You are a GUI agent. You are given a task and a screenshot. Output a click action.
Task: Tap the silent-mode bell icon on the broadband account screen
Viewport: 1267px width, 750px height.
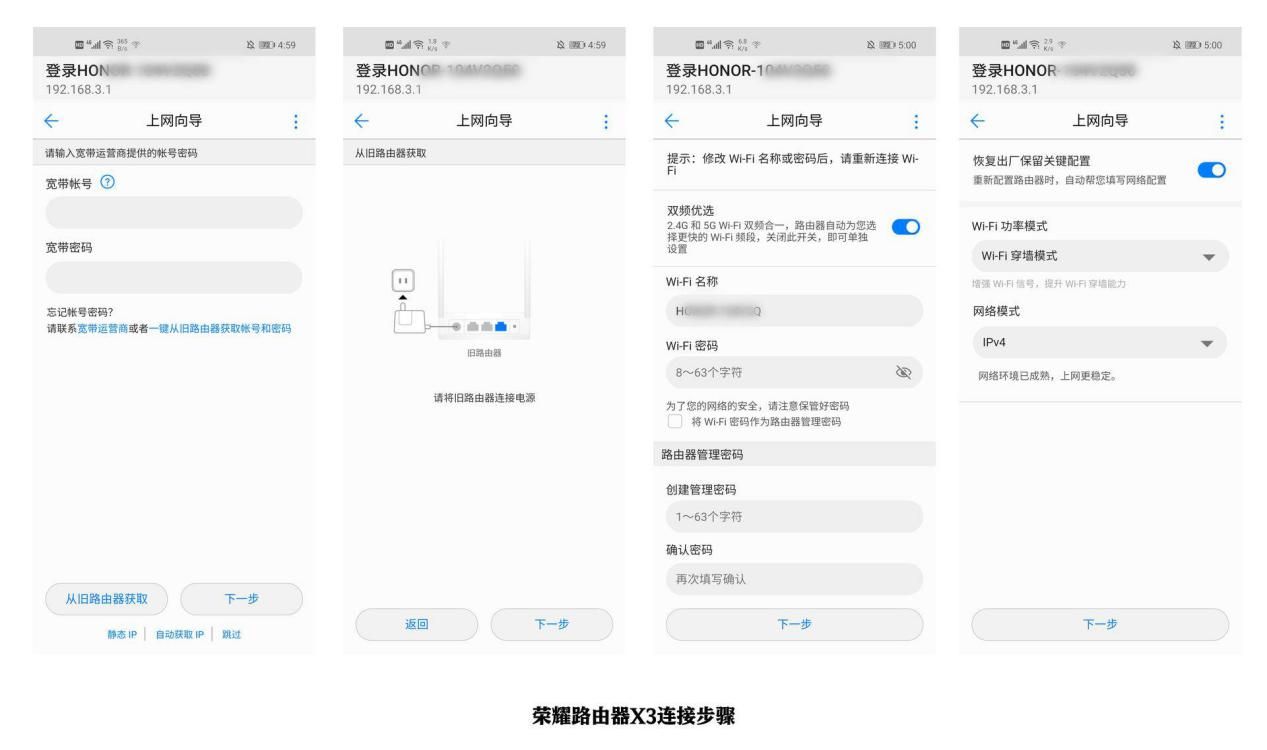253,43
